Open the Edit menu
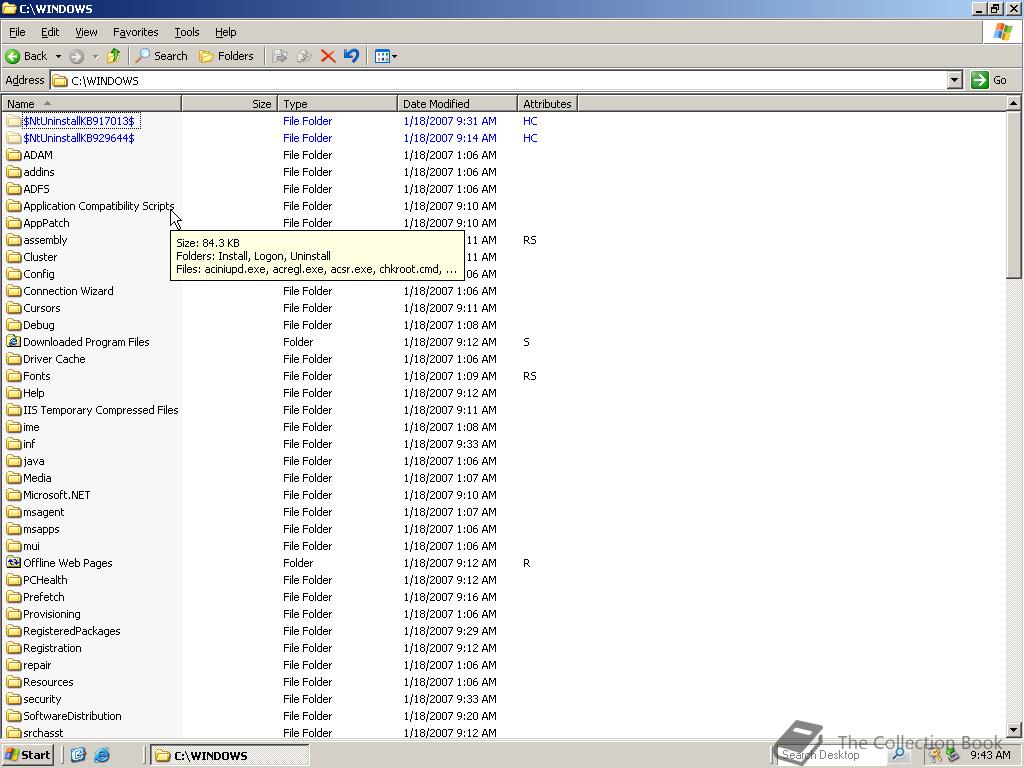 (x=50, y=32)
